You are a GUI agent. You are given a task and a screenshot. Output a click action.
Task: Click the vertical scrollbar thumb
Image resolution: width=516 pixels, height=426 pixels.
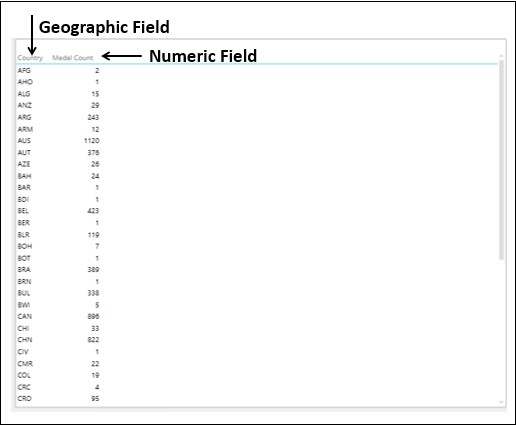pos(501,160)
